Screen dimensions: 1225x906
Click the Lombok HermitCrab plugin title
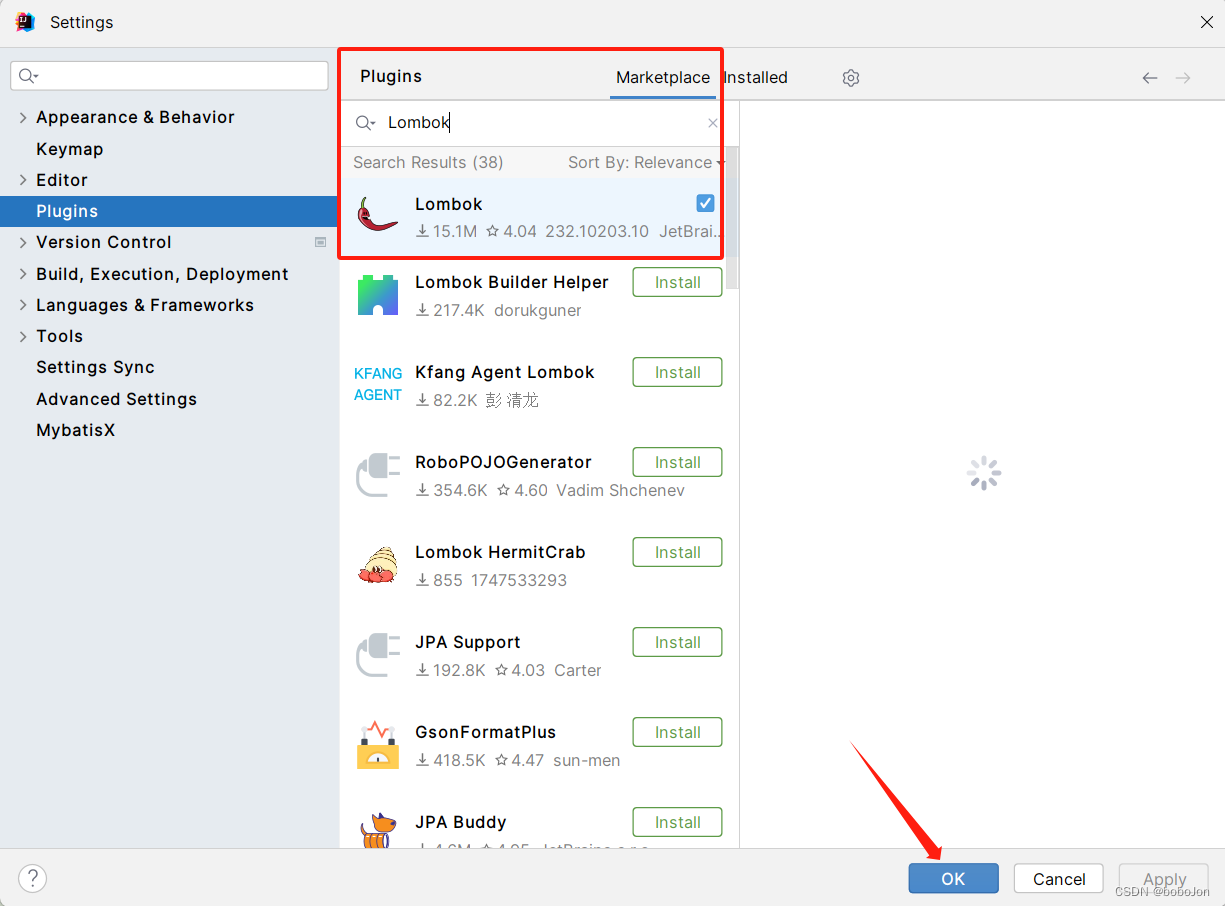tap(500, 552)
